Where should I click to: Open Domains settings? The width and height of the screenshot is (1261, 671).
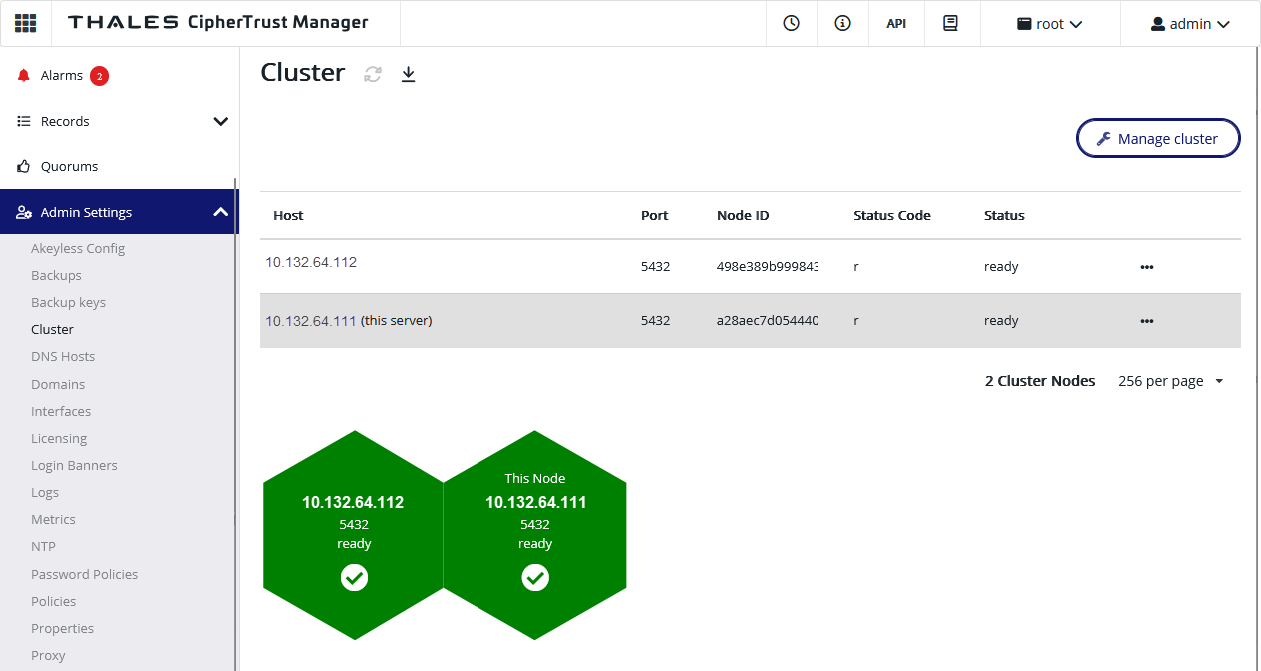coord(58,384)
